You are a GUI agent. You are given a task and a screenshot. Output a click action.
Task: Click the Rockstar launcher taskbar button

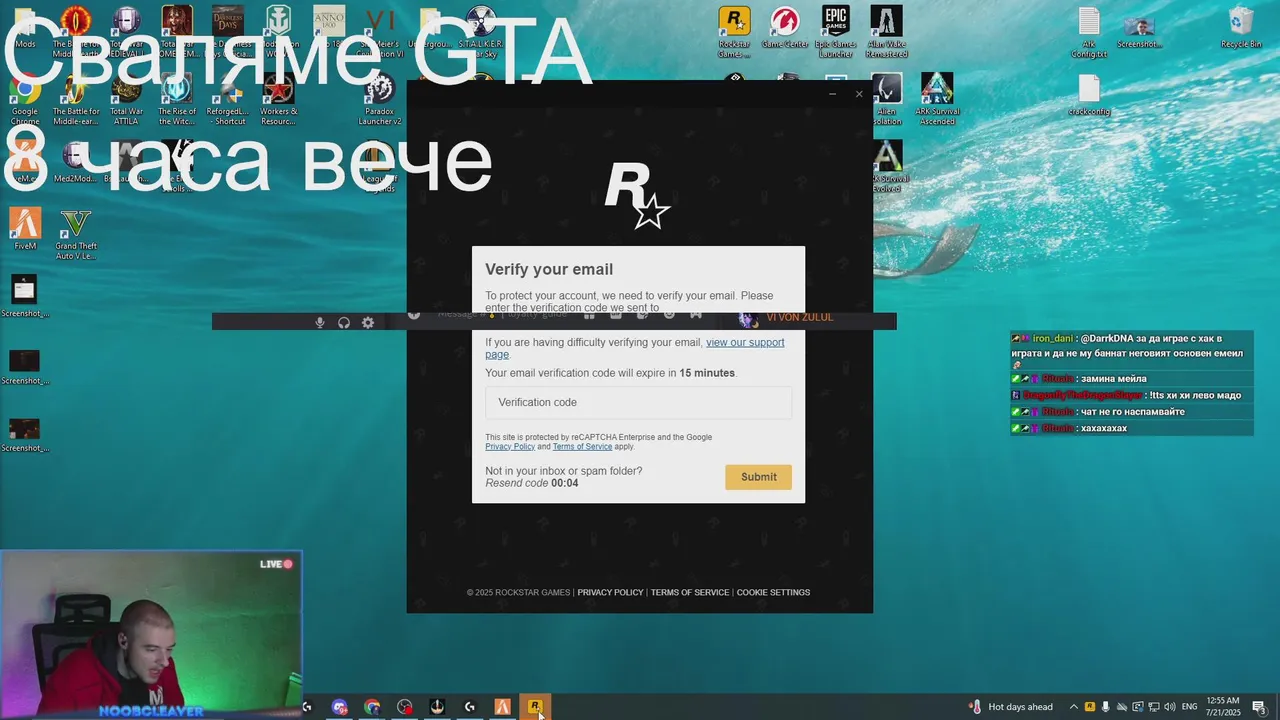tap(535, 707)
